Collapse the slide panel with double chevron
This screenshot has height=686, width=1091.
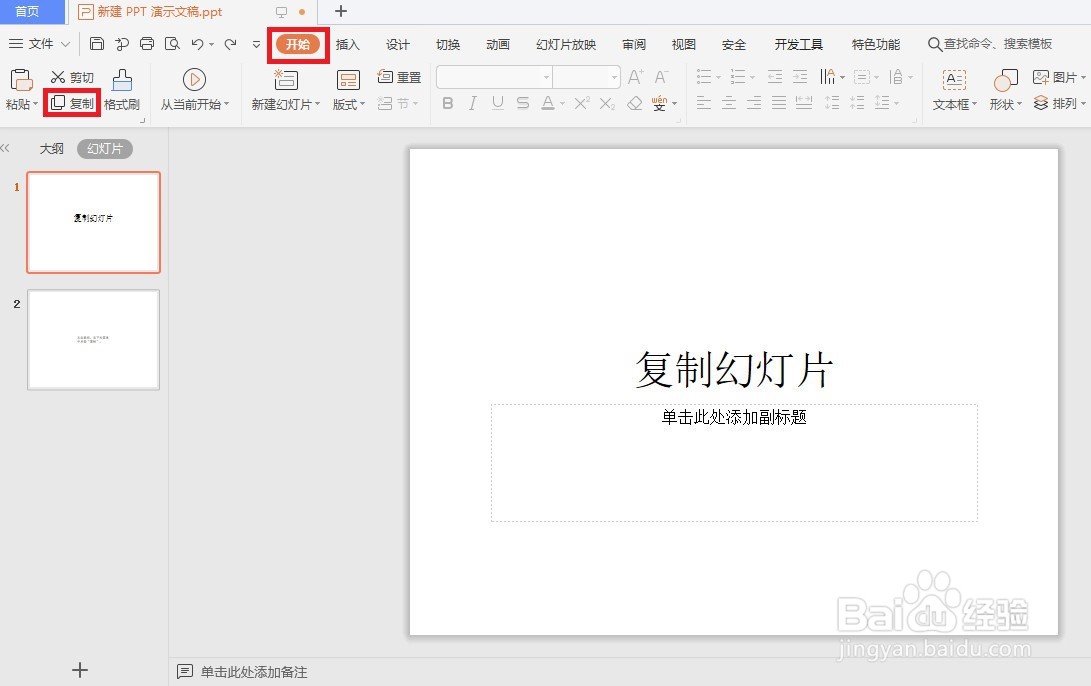click(6, 148)
